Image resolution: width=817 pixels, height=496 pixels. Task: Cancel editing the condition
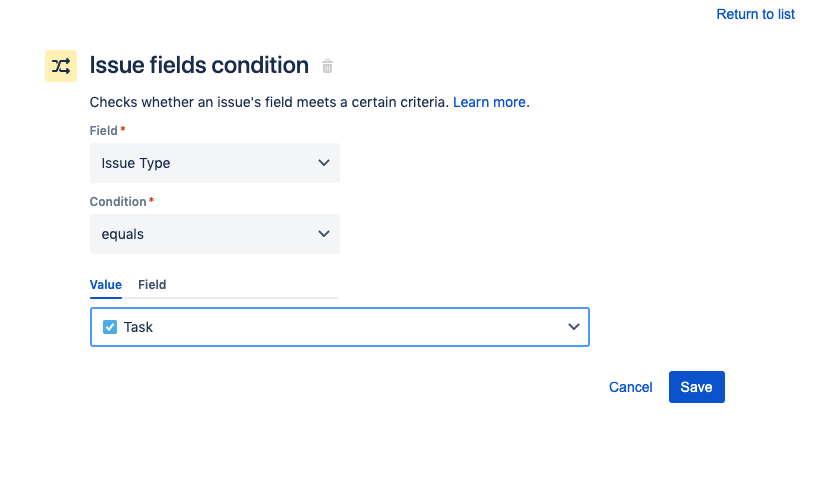(x=630, y=387)
